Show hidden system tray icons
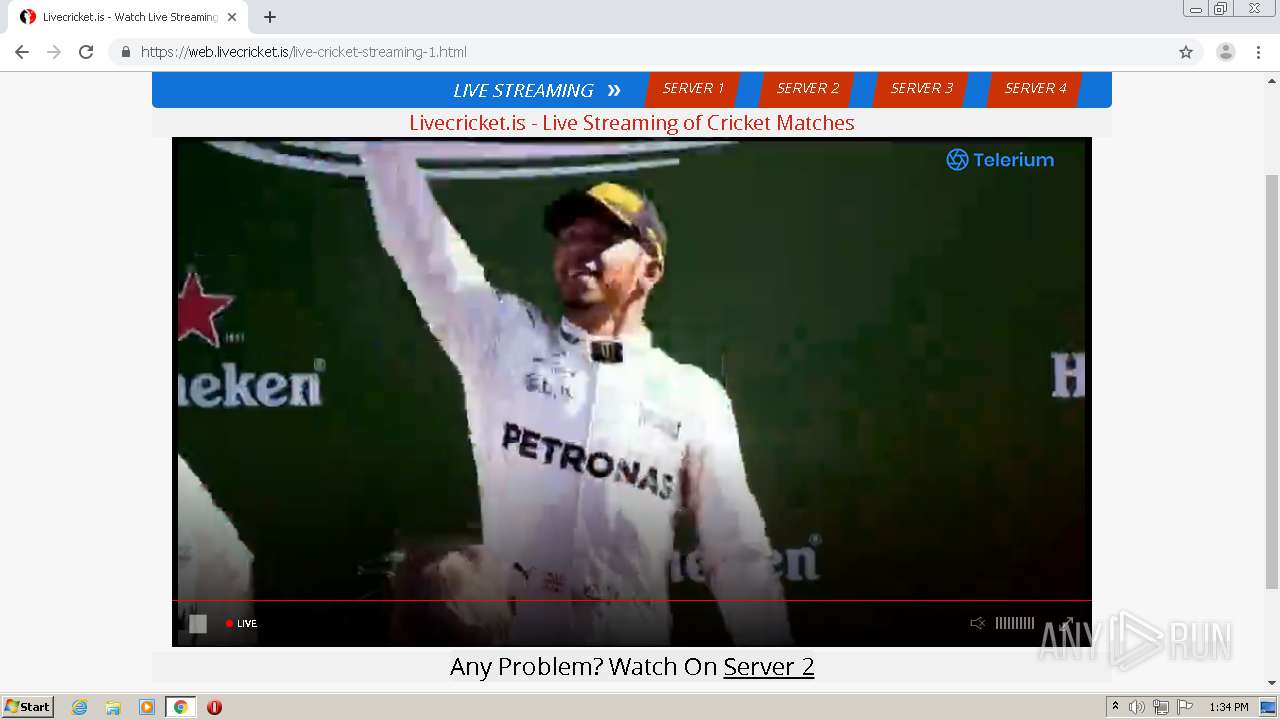The width and height of the screenshot is (1280, 720). [x=1116, y=707]
